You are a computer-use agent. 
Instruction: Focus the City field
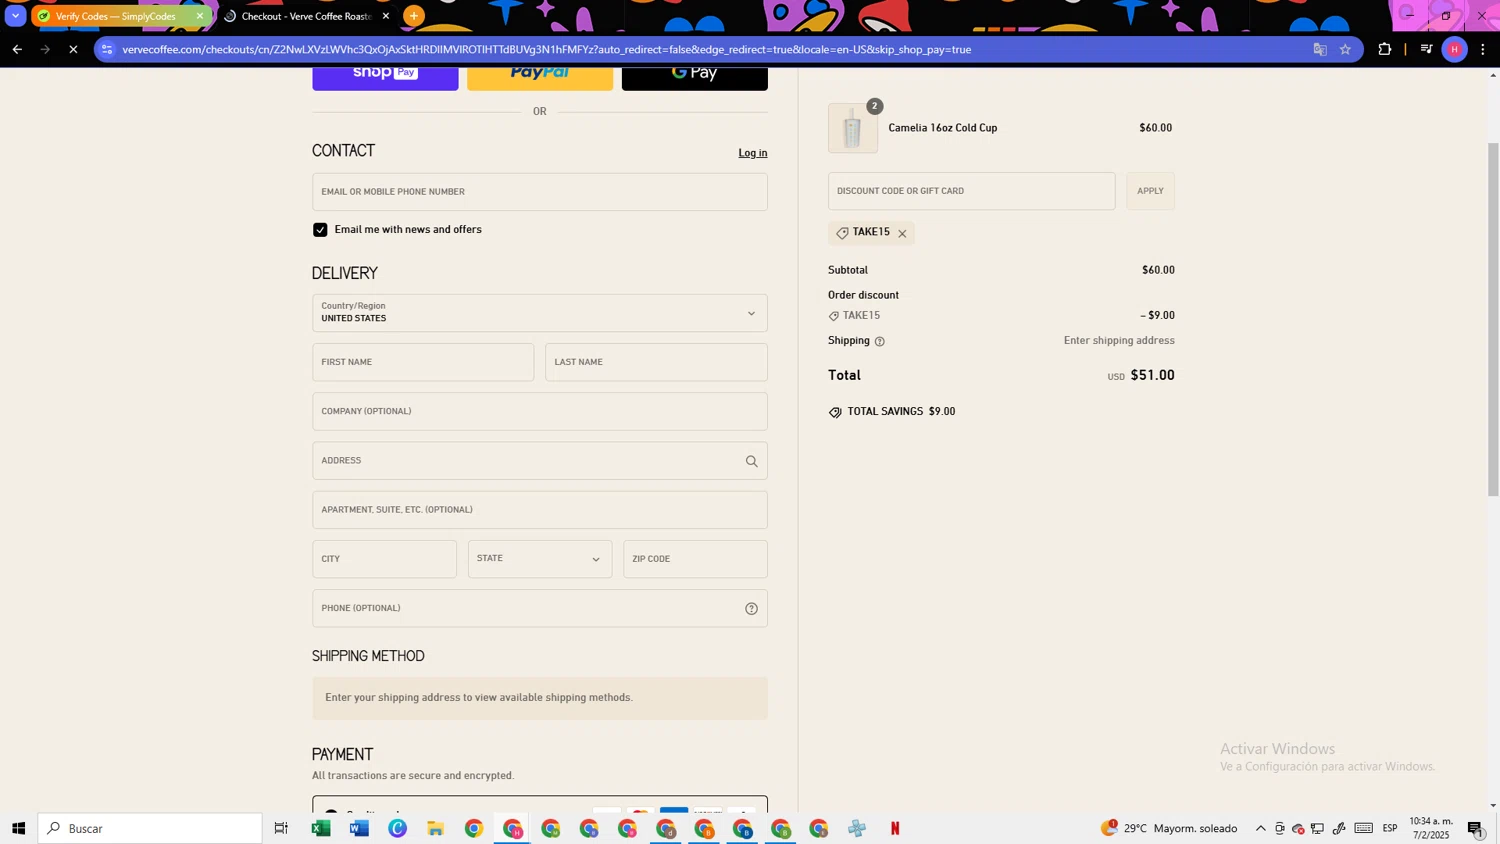pyautogui.click(x=384, y=559)
